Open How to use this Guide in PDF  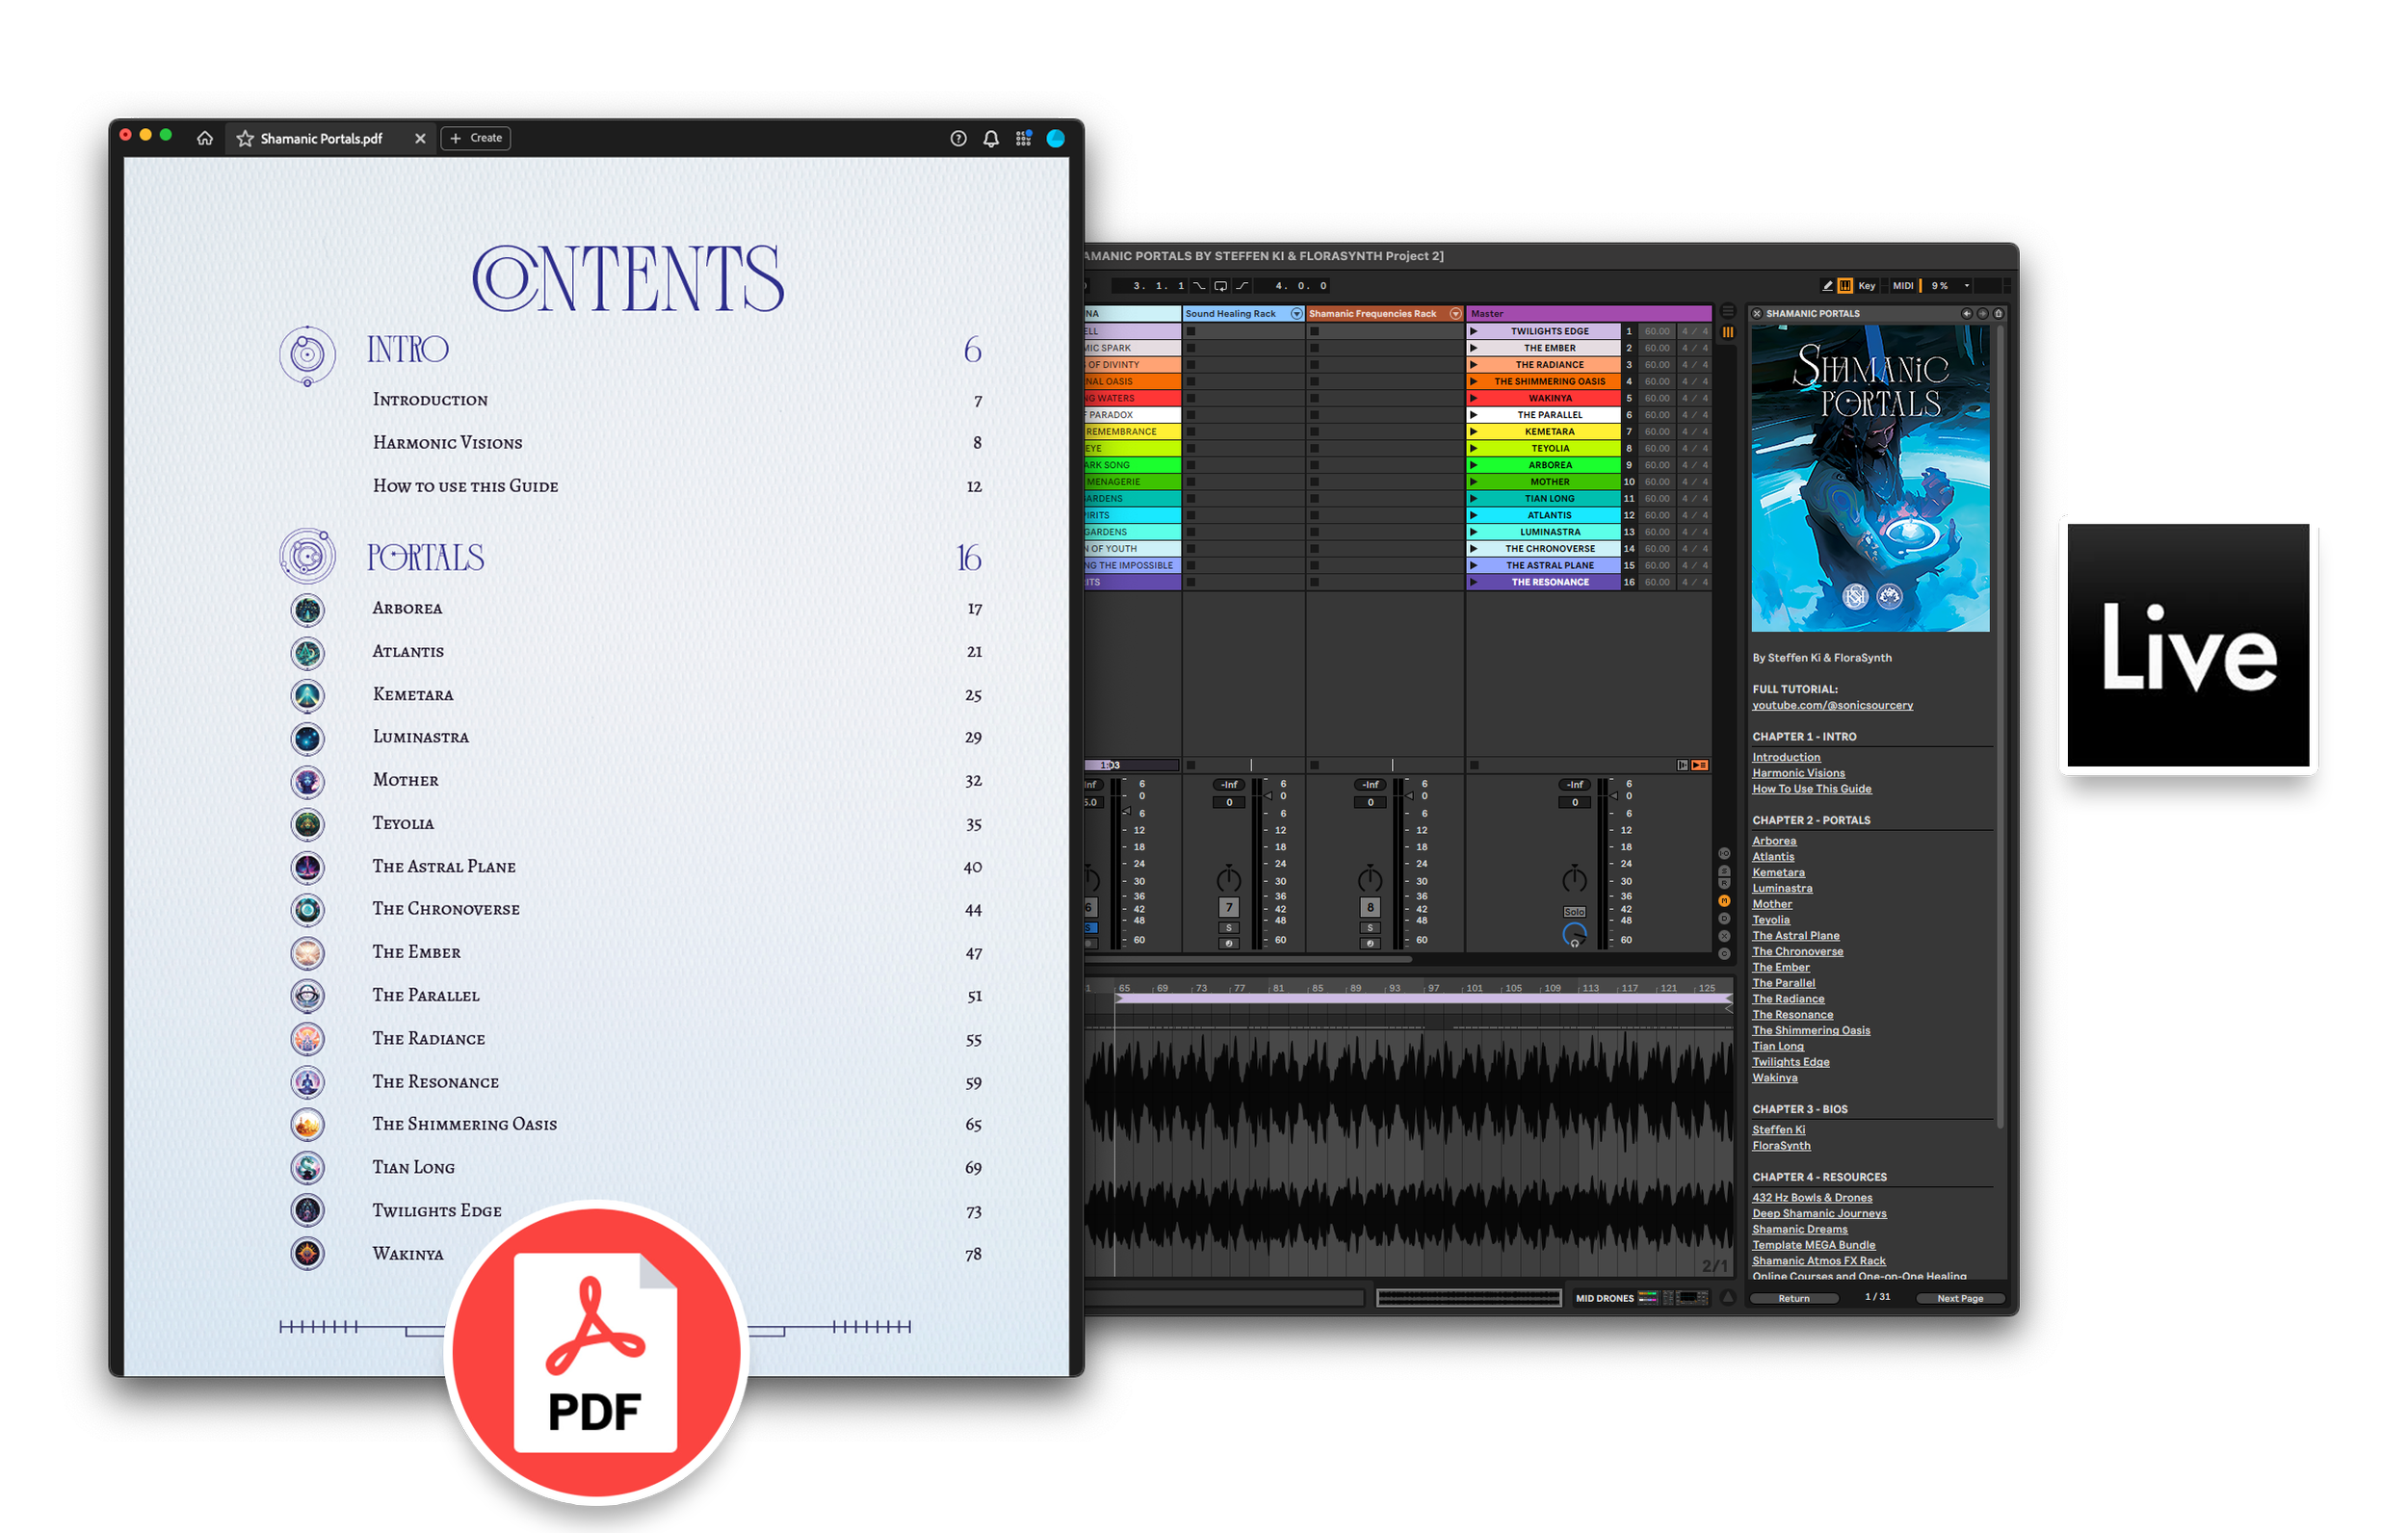tap(465, 486)
